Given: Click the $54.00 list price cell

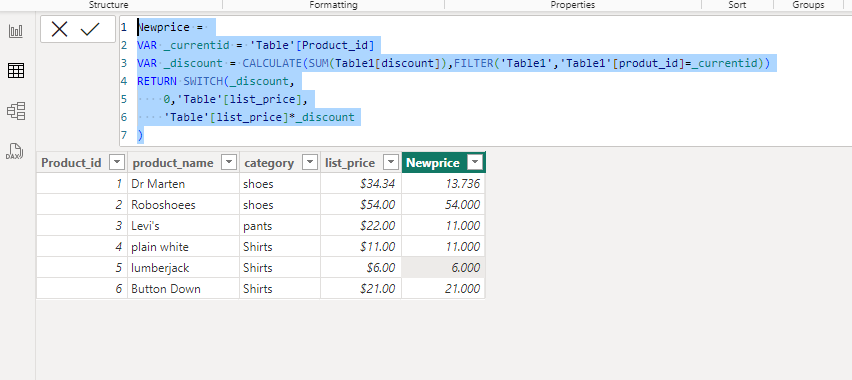Looking at the screenshot, I should pyautogui.click(x=361, y=205).
